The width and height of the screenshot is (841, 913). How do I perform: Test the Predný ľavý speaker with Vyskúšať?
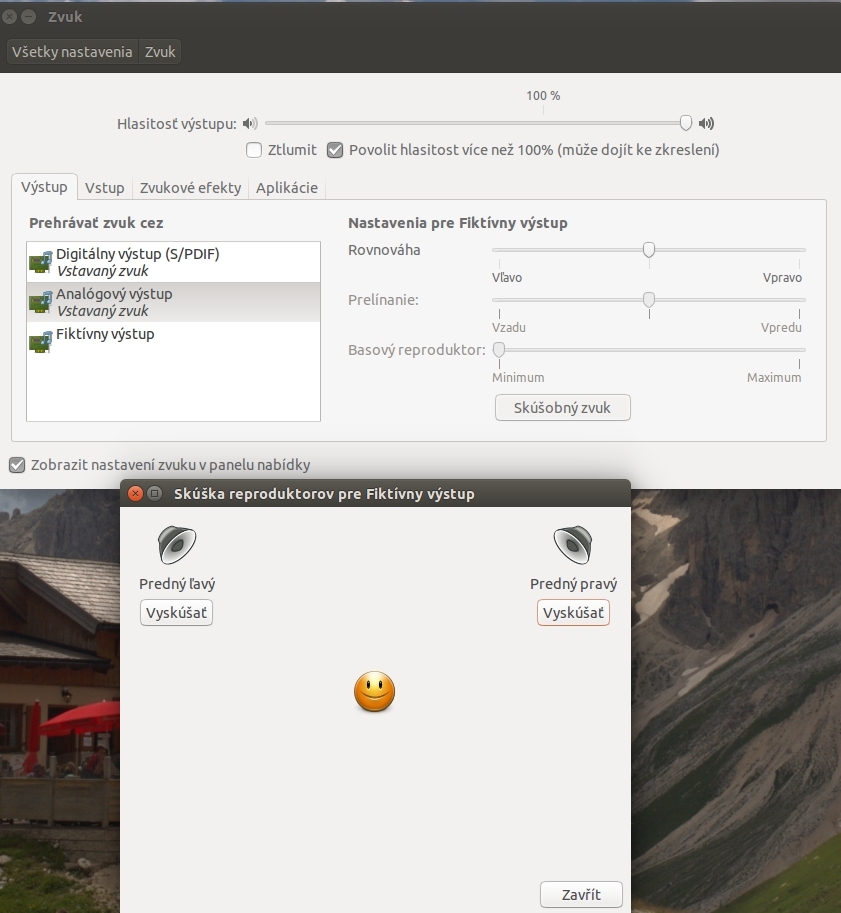click(x=176, y=613)
